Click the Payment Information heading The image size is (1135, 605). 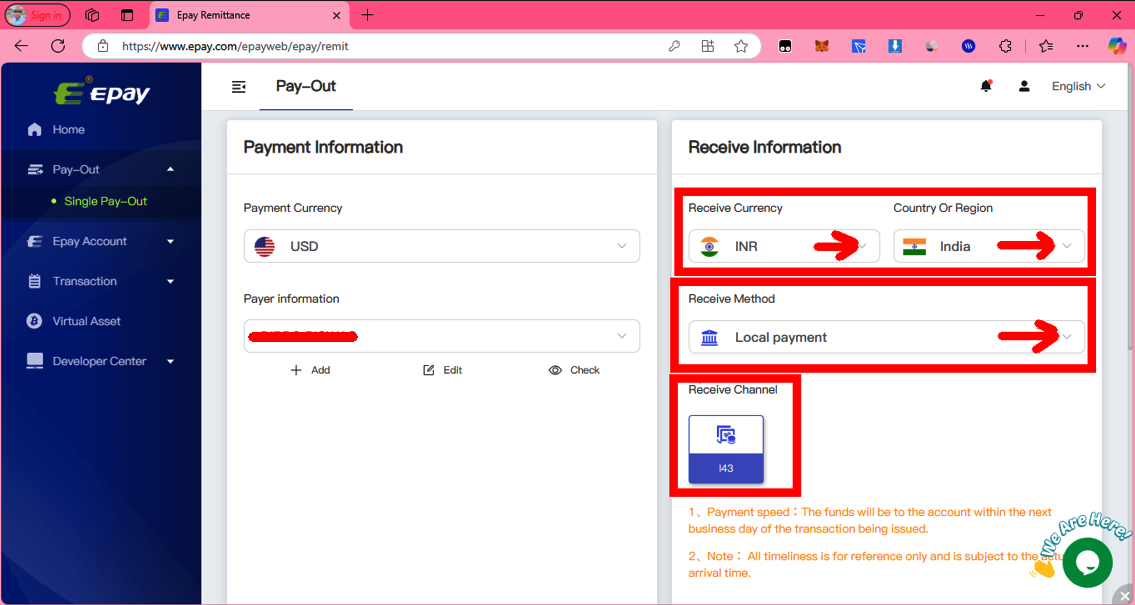(323, 147)
